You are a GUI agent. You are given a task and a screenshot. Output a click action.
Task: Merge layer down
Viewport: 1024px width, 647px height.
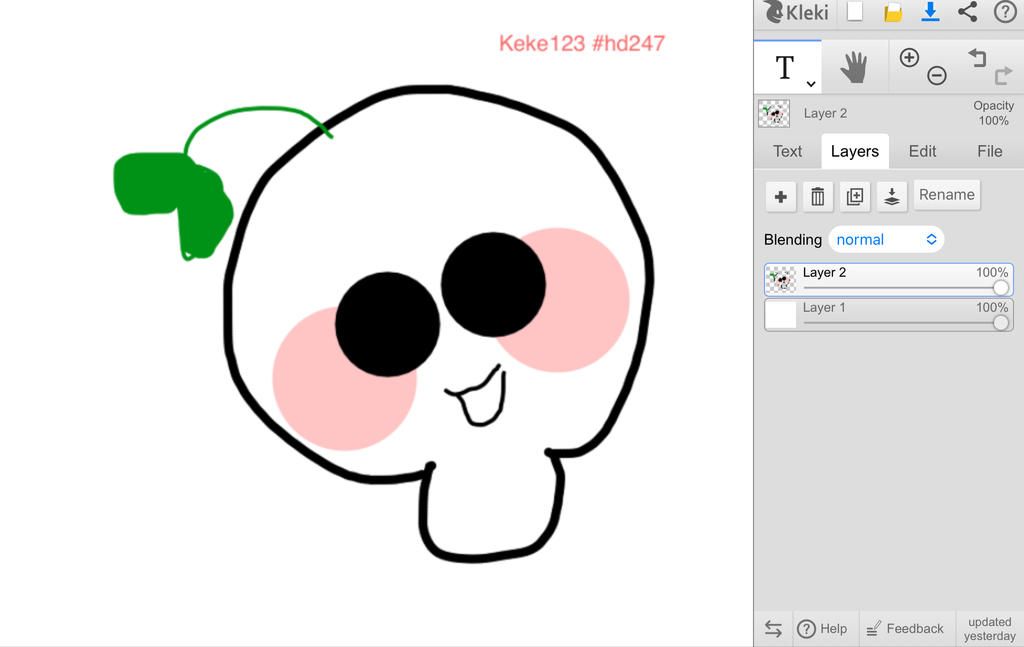(x=891, y=196)
